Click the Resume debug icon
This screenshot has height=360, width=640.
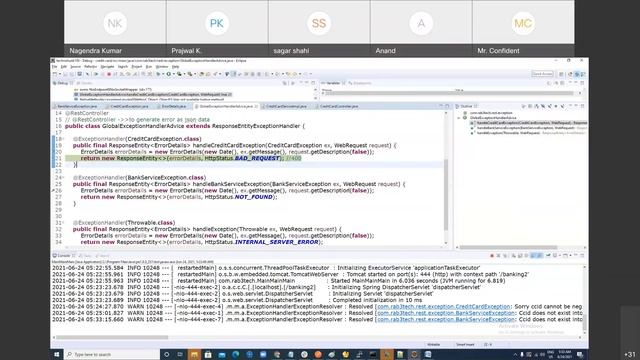point(96,74)
